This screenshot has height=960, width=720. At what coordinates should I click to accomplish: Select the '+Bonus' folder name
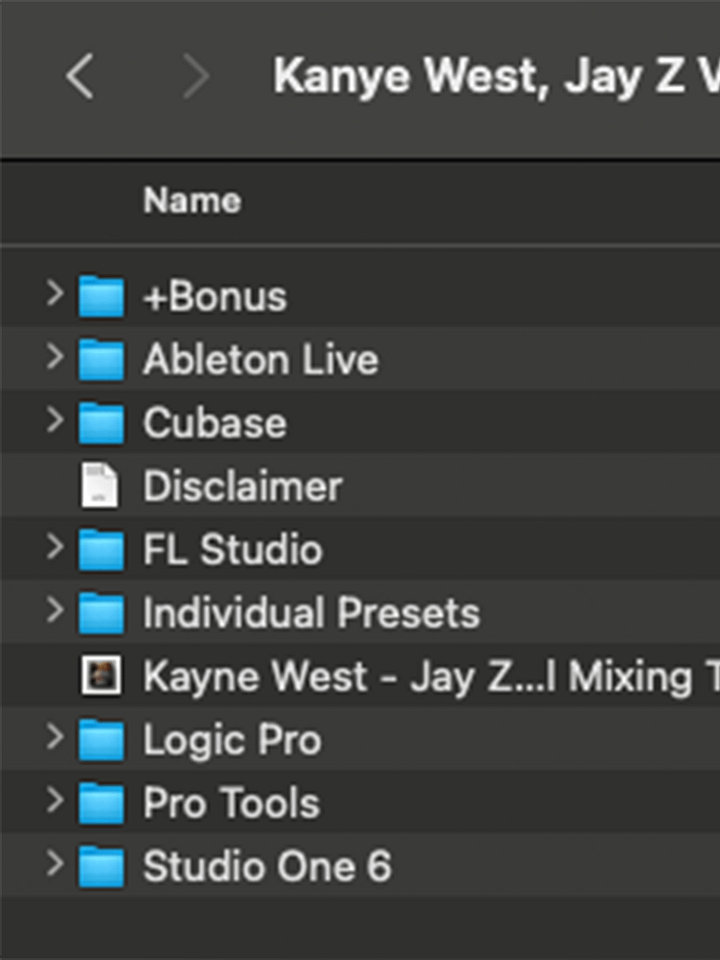[214, 297]
